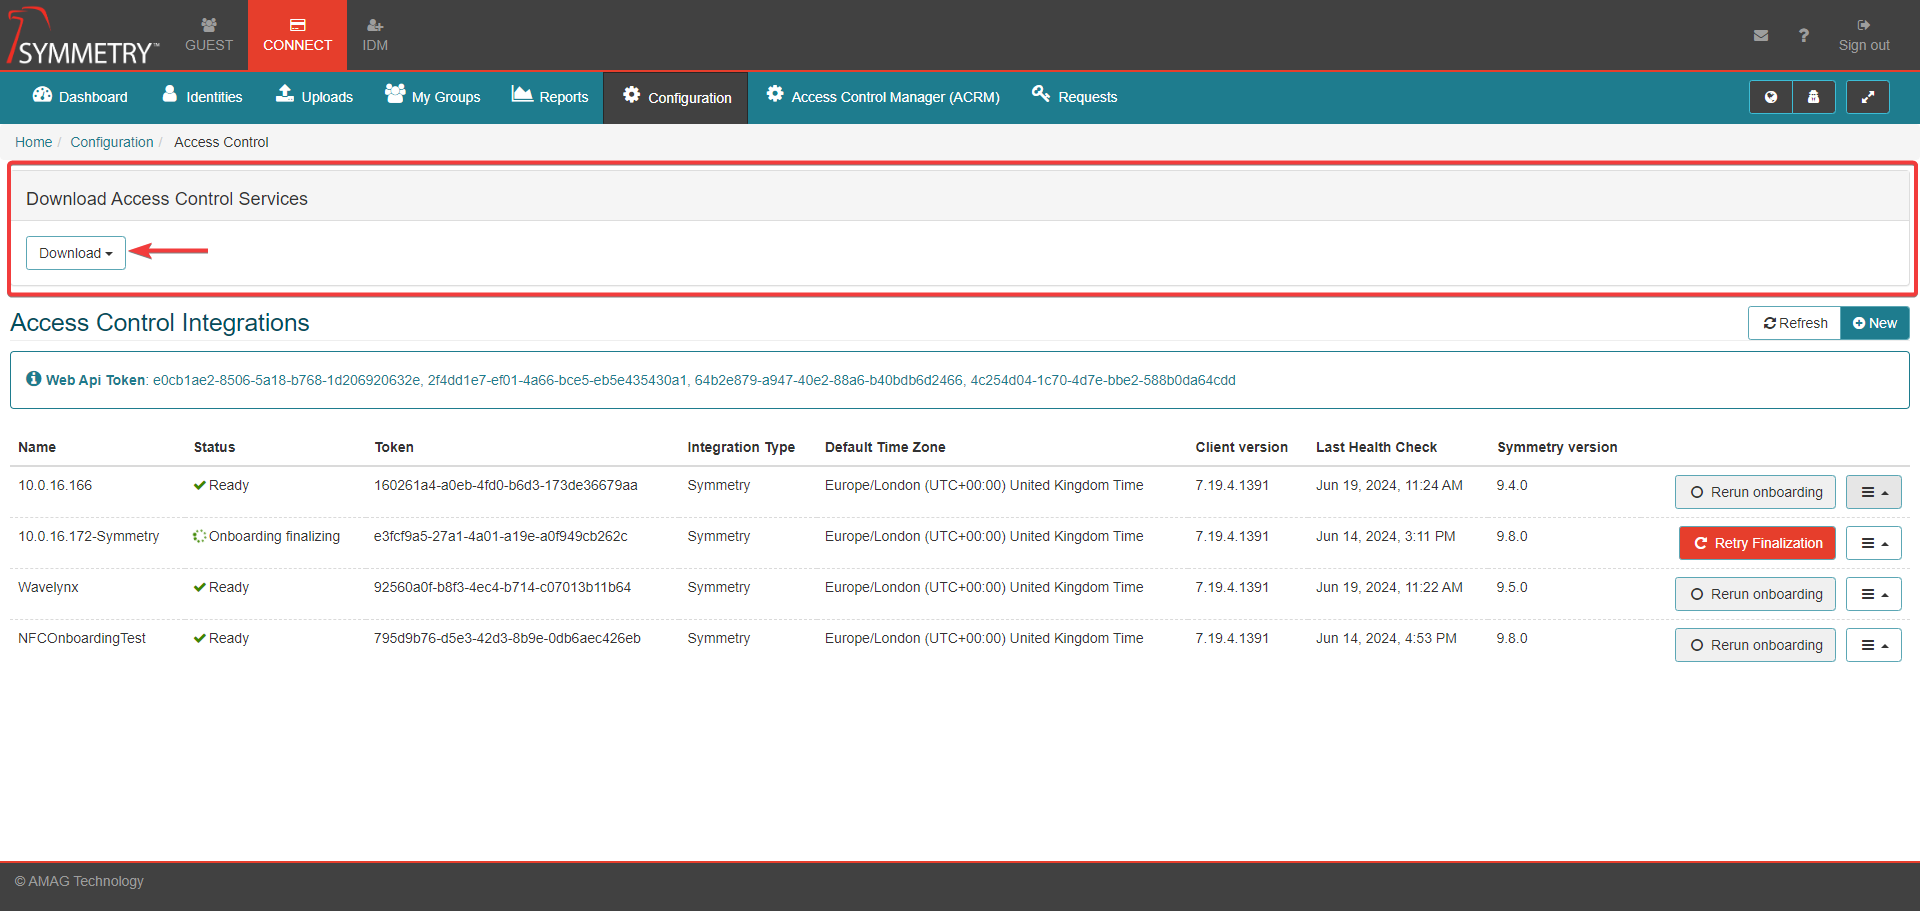Click the globe icon button
The width and height of the screenshot is (1920, 911).
[1771, 97]
